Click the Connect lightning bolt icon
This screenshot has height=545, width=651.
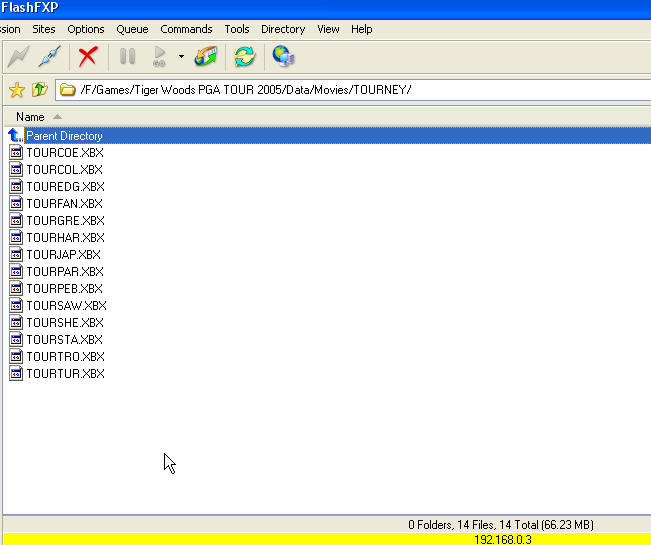click(18, 56)
